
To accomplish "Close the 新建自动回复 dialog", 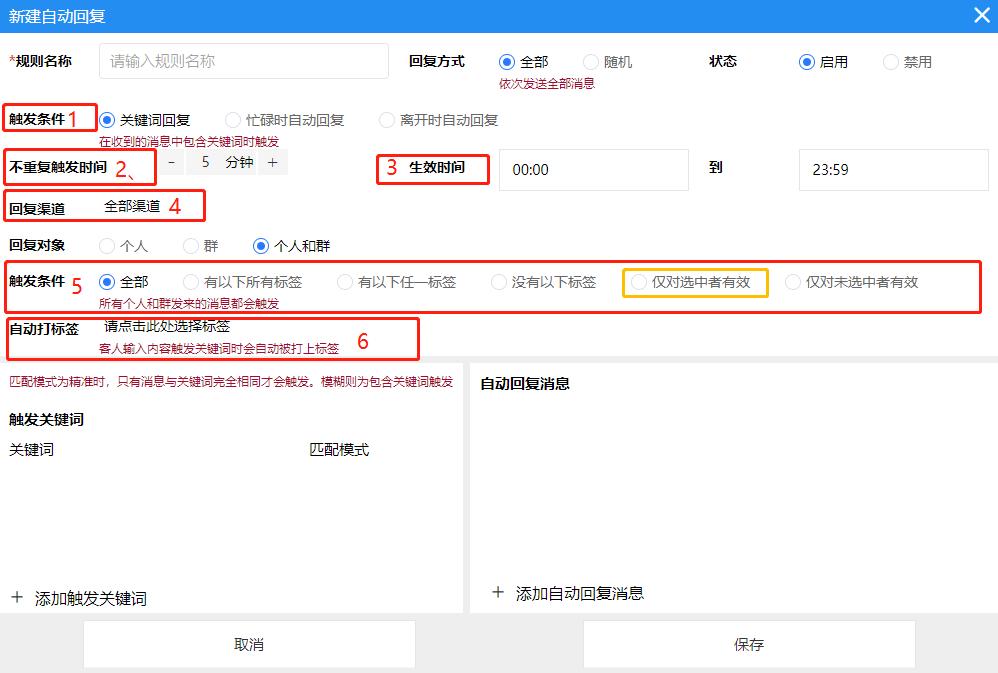I will [977, 15].
